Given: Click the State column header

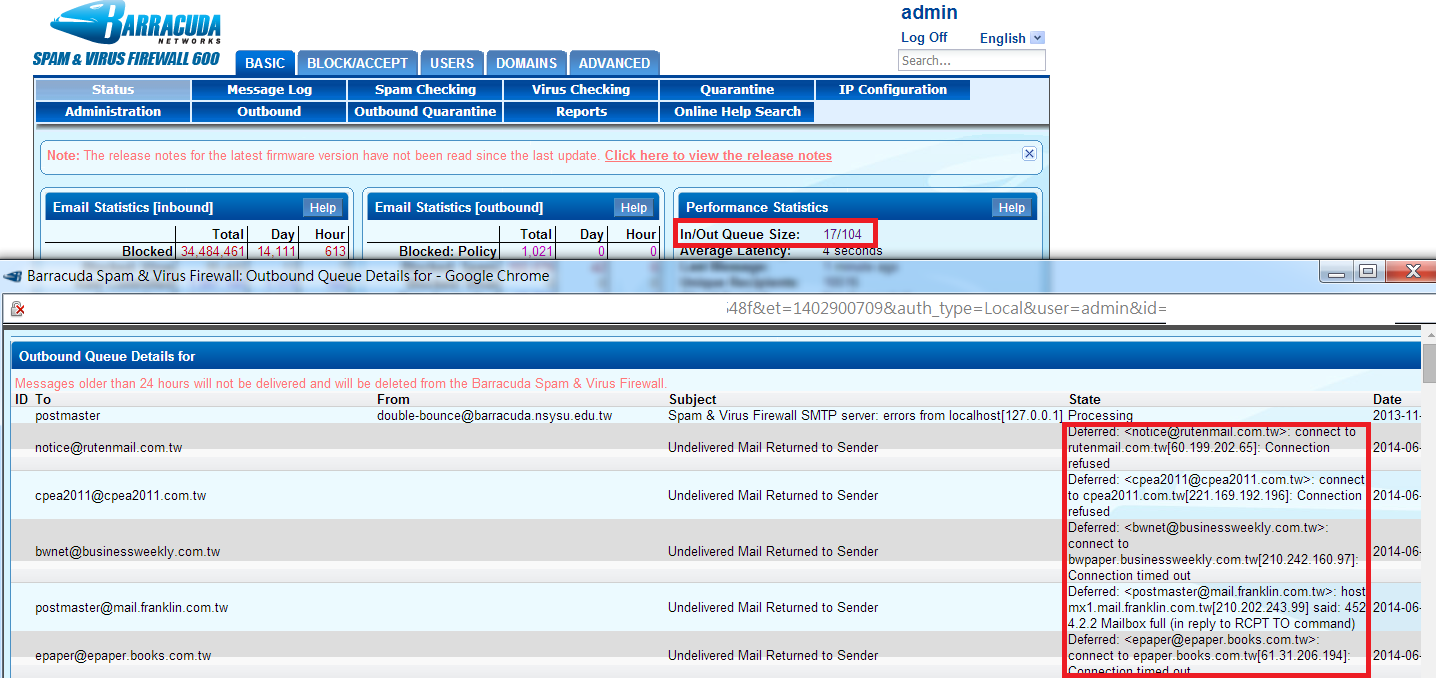Looking at the screenshot, I should [1084, 399].
